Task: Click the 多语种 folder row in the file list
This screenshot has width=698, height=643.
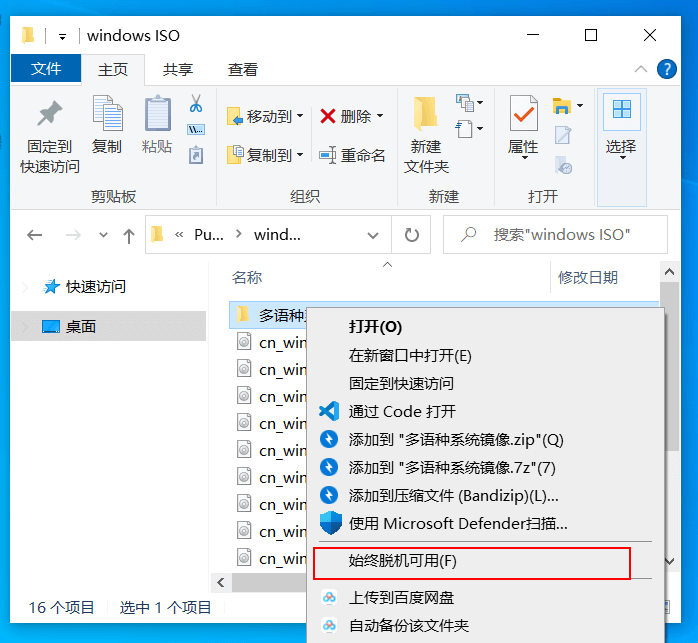Action: coord(267,315)
